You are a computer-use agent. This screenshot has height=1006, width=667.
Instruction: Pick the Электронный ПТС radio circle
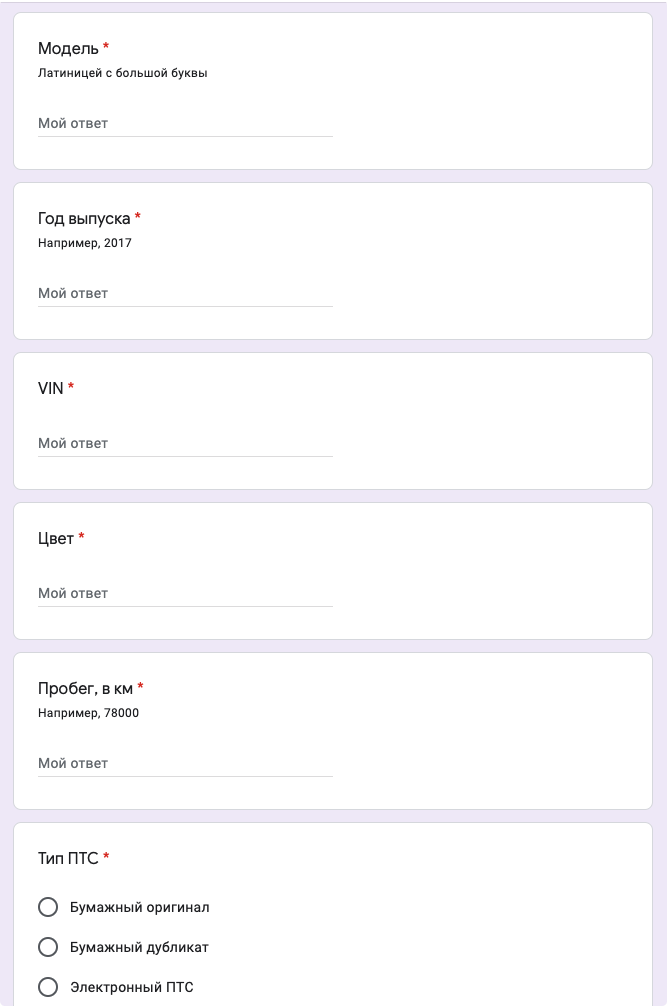[x=47, y=987]
